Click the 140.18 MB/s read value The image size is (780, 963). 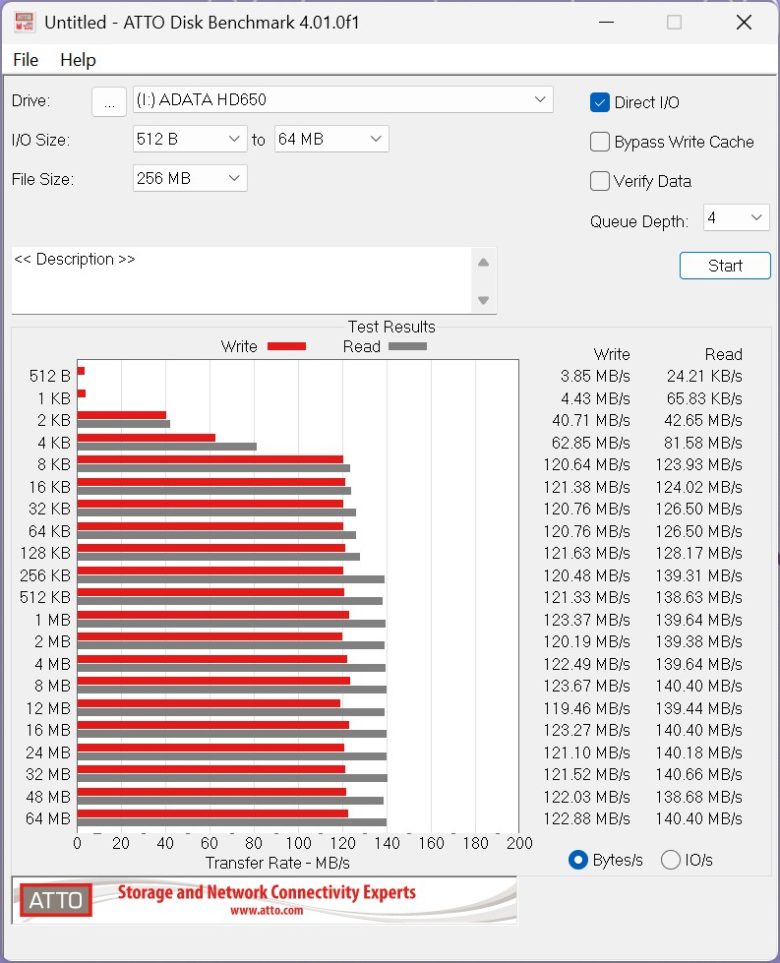pyautogui.click(x=699, y=752)
